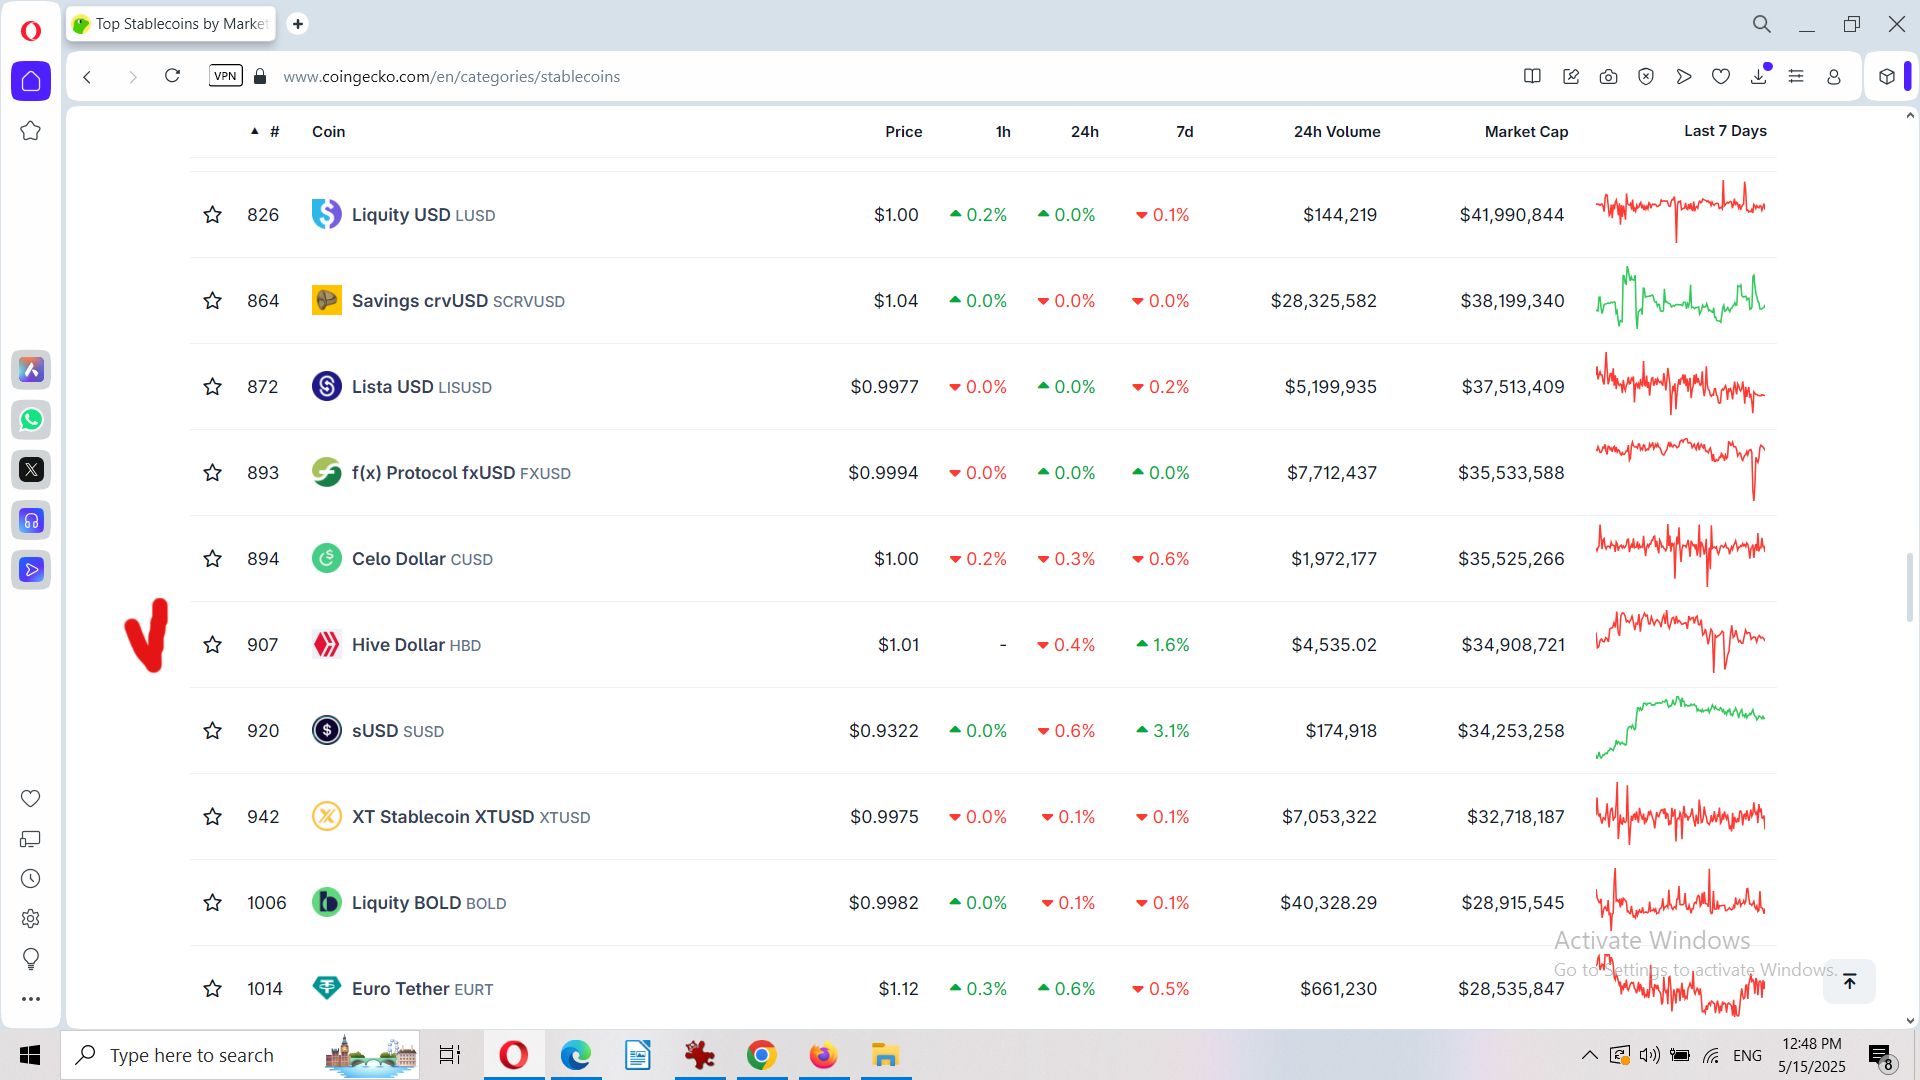Open the ad blocker shield icon
Image resolution: width=1920 pixels, height=1080 pixels.
tap(1646, 77)
